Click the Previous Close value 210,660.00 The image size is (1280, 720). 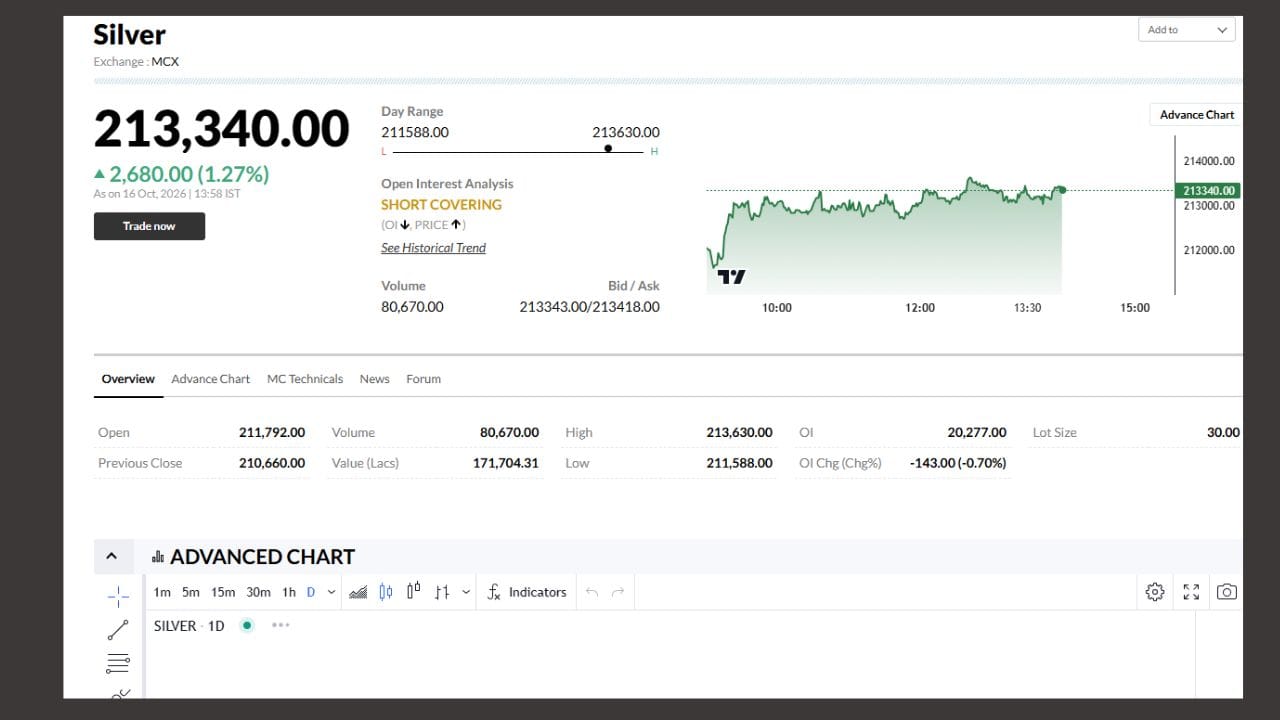(x=272, y=463)
